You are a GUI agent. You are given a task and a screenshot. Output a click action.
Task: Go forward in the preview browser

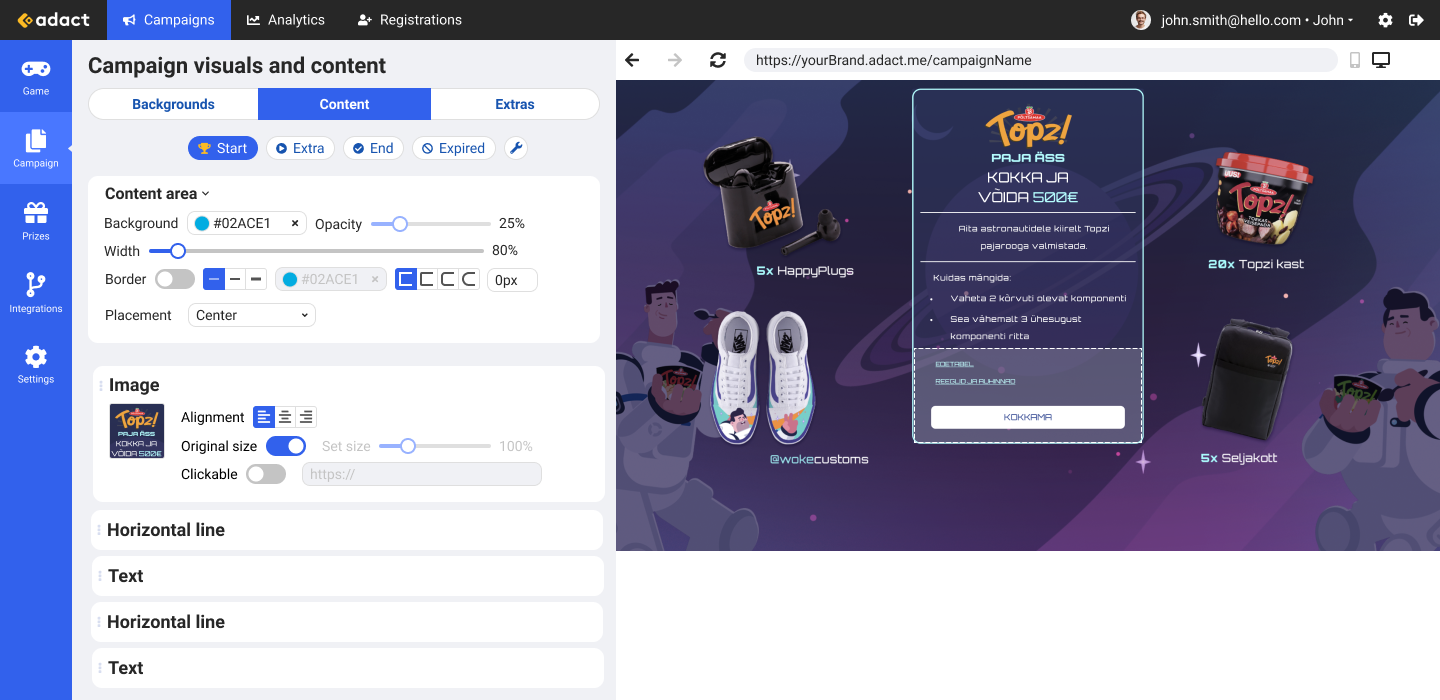tap(675, 60)
